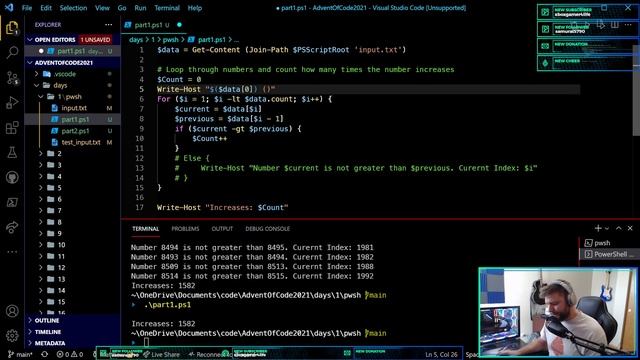This screenshot has width=640, height=360.
Task: Open the GitHub view in activity bar
Action: [x=12, y=177]
